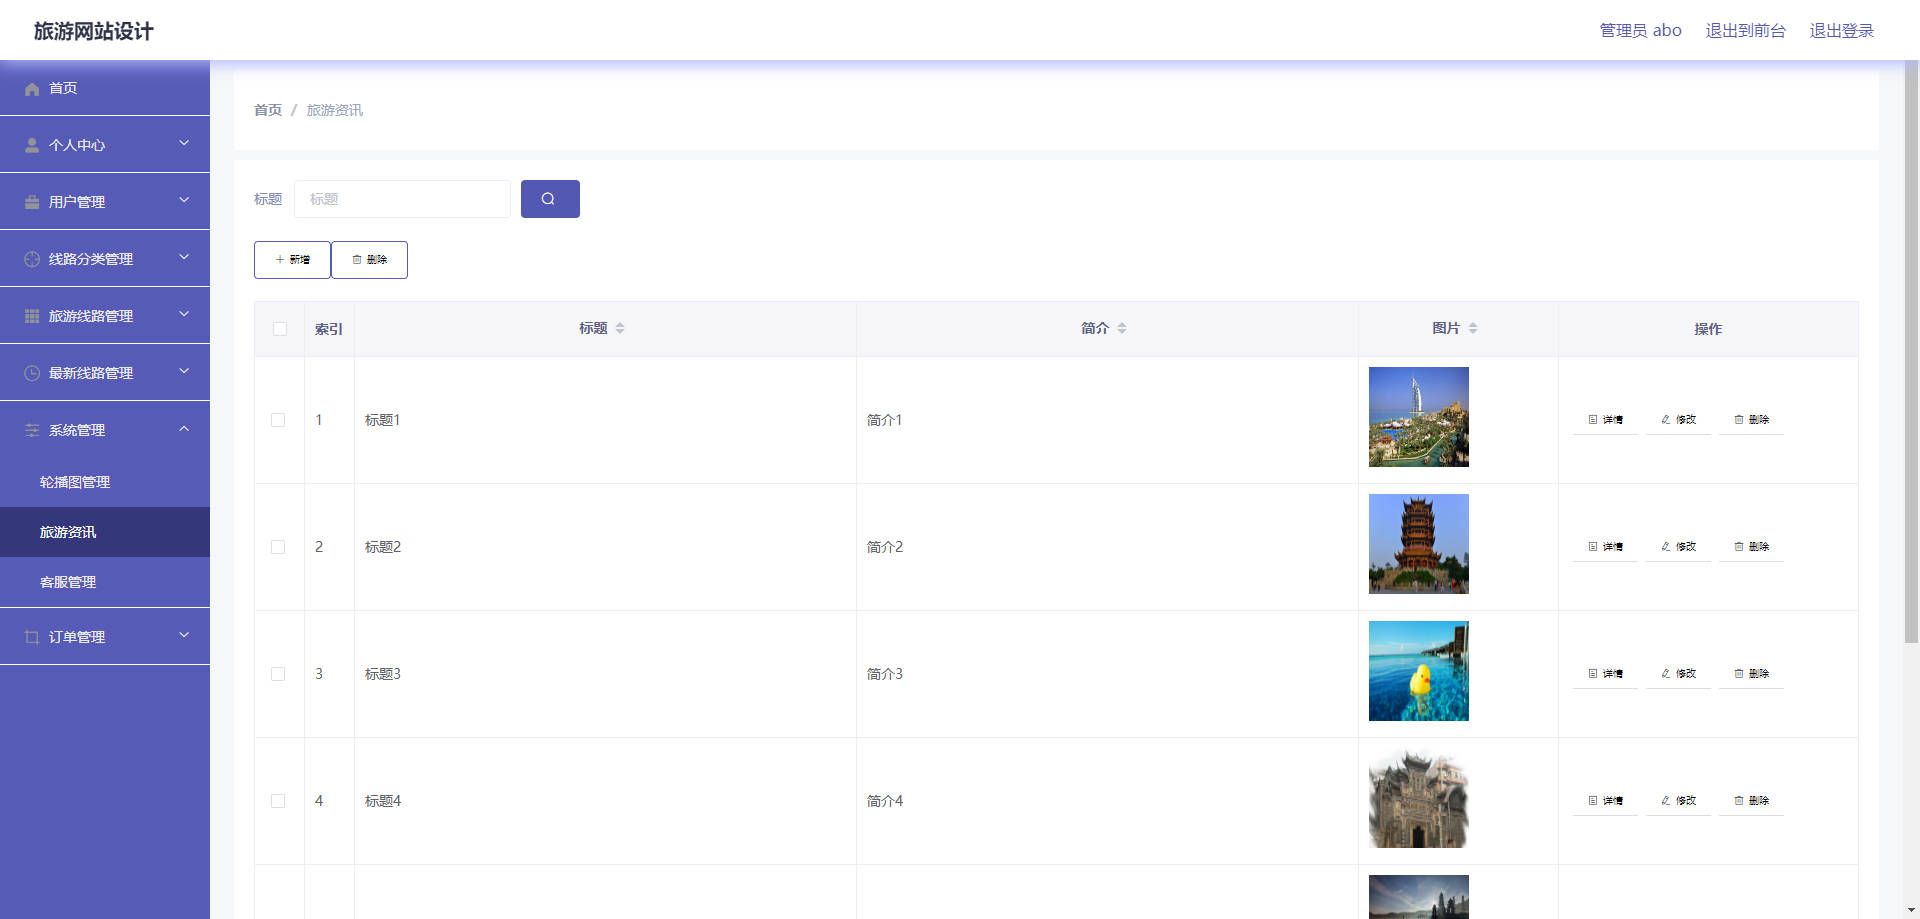Check the checkbox for row 3 (标题3)
This screenshot has height=919, width=1920.
click(x=278, y=674)
